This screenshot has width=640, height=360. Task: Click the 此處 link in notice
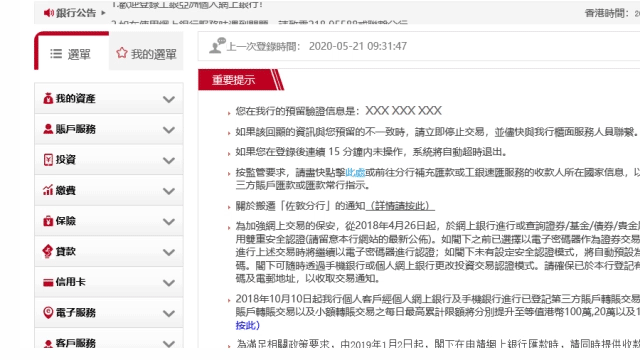355,173
